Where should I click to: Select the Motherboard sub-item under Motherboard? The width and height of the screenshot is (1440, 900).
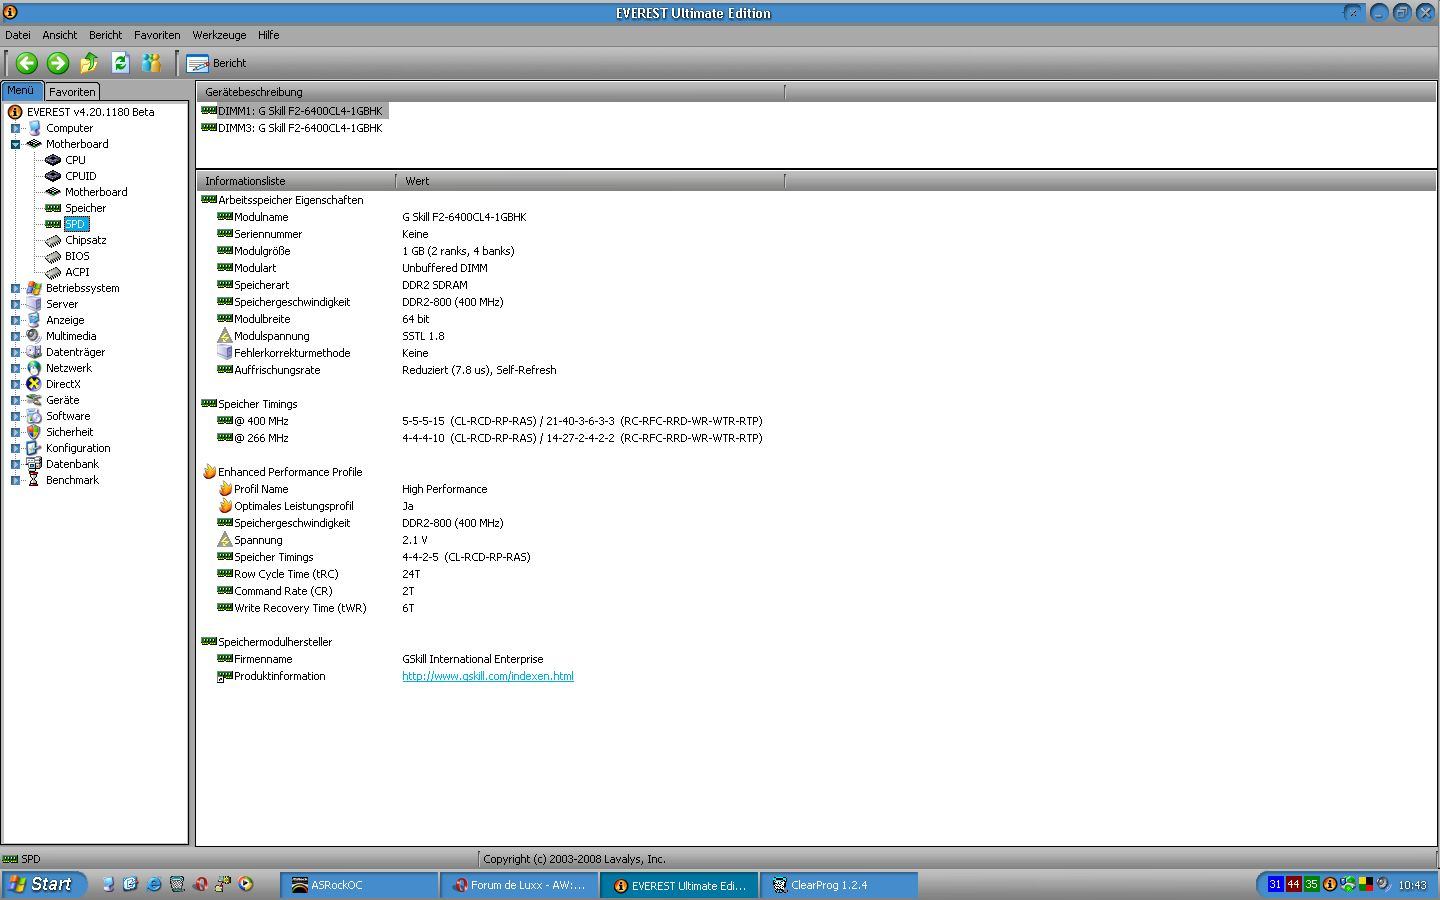tap(96, 192)
